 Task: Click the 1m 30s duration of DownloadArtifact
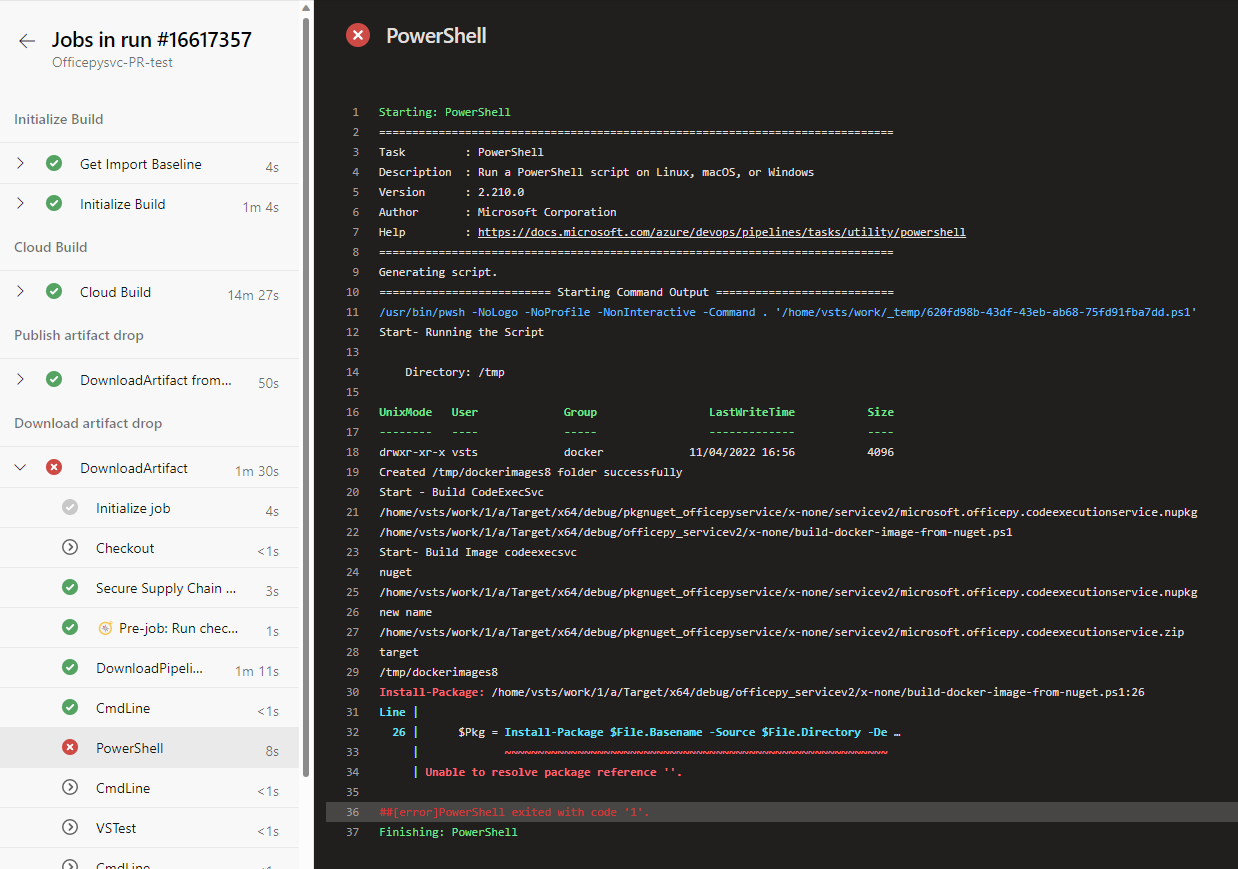257,471
